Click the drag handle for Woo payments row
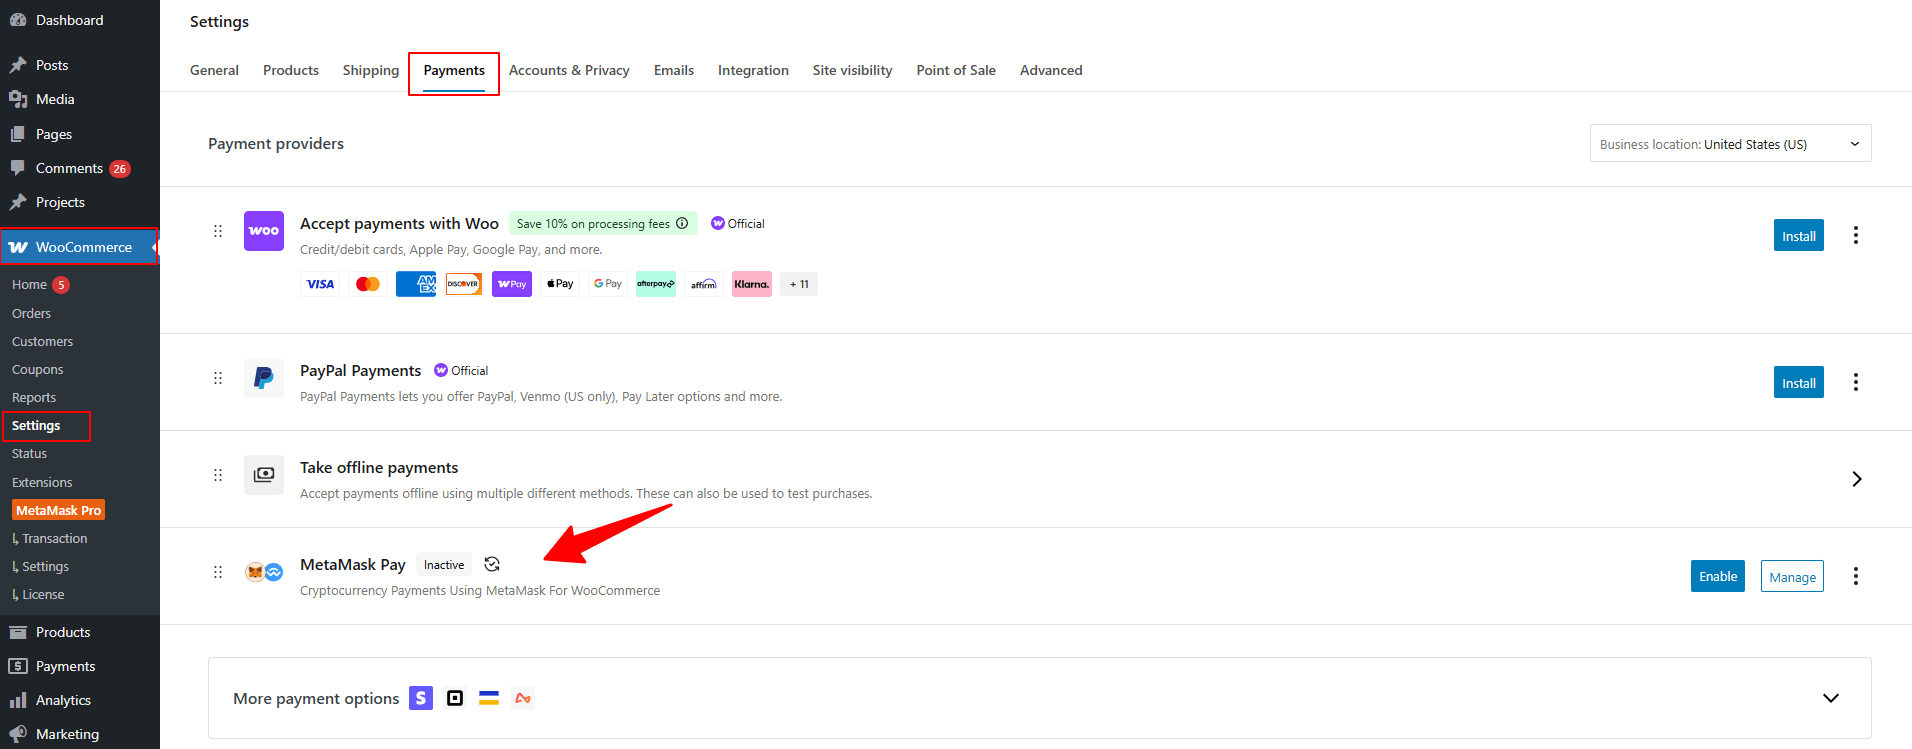Screen dimensions: 1912x749 pos(218,231)
